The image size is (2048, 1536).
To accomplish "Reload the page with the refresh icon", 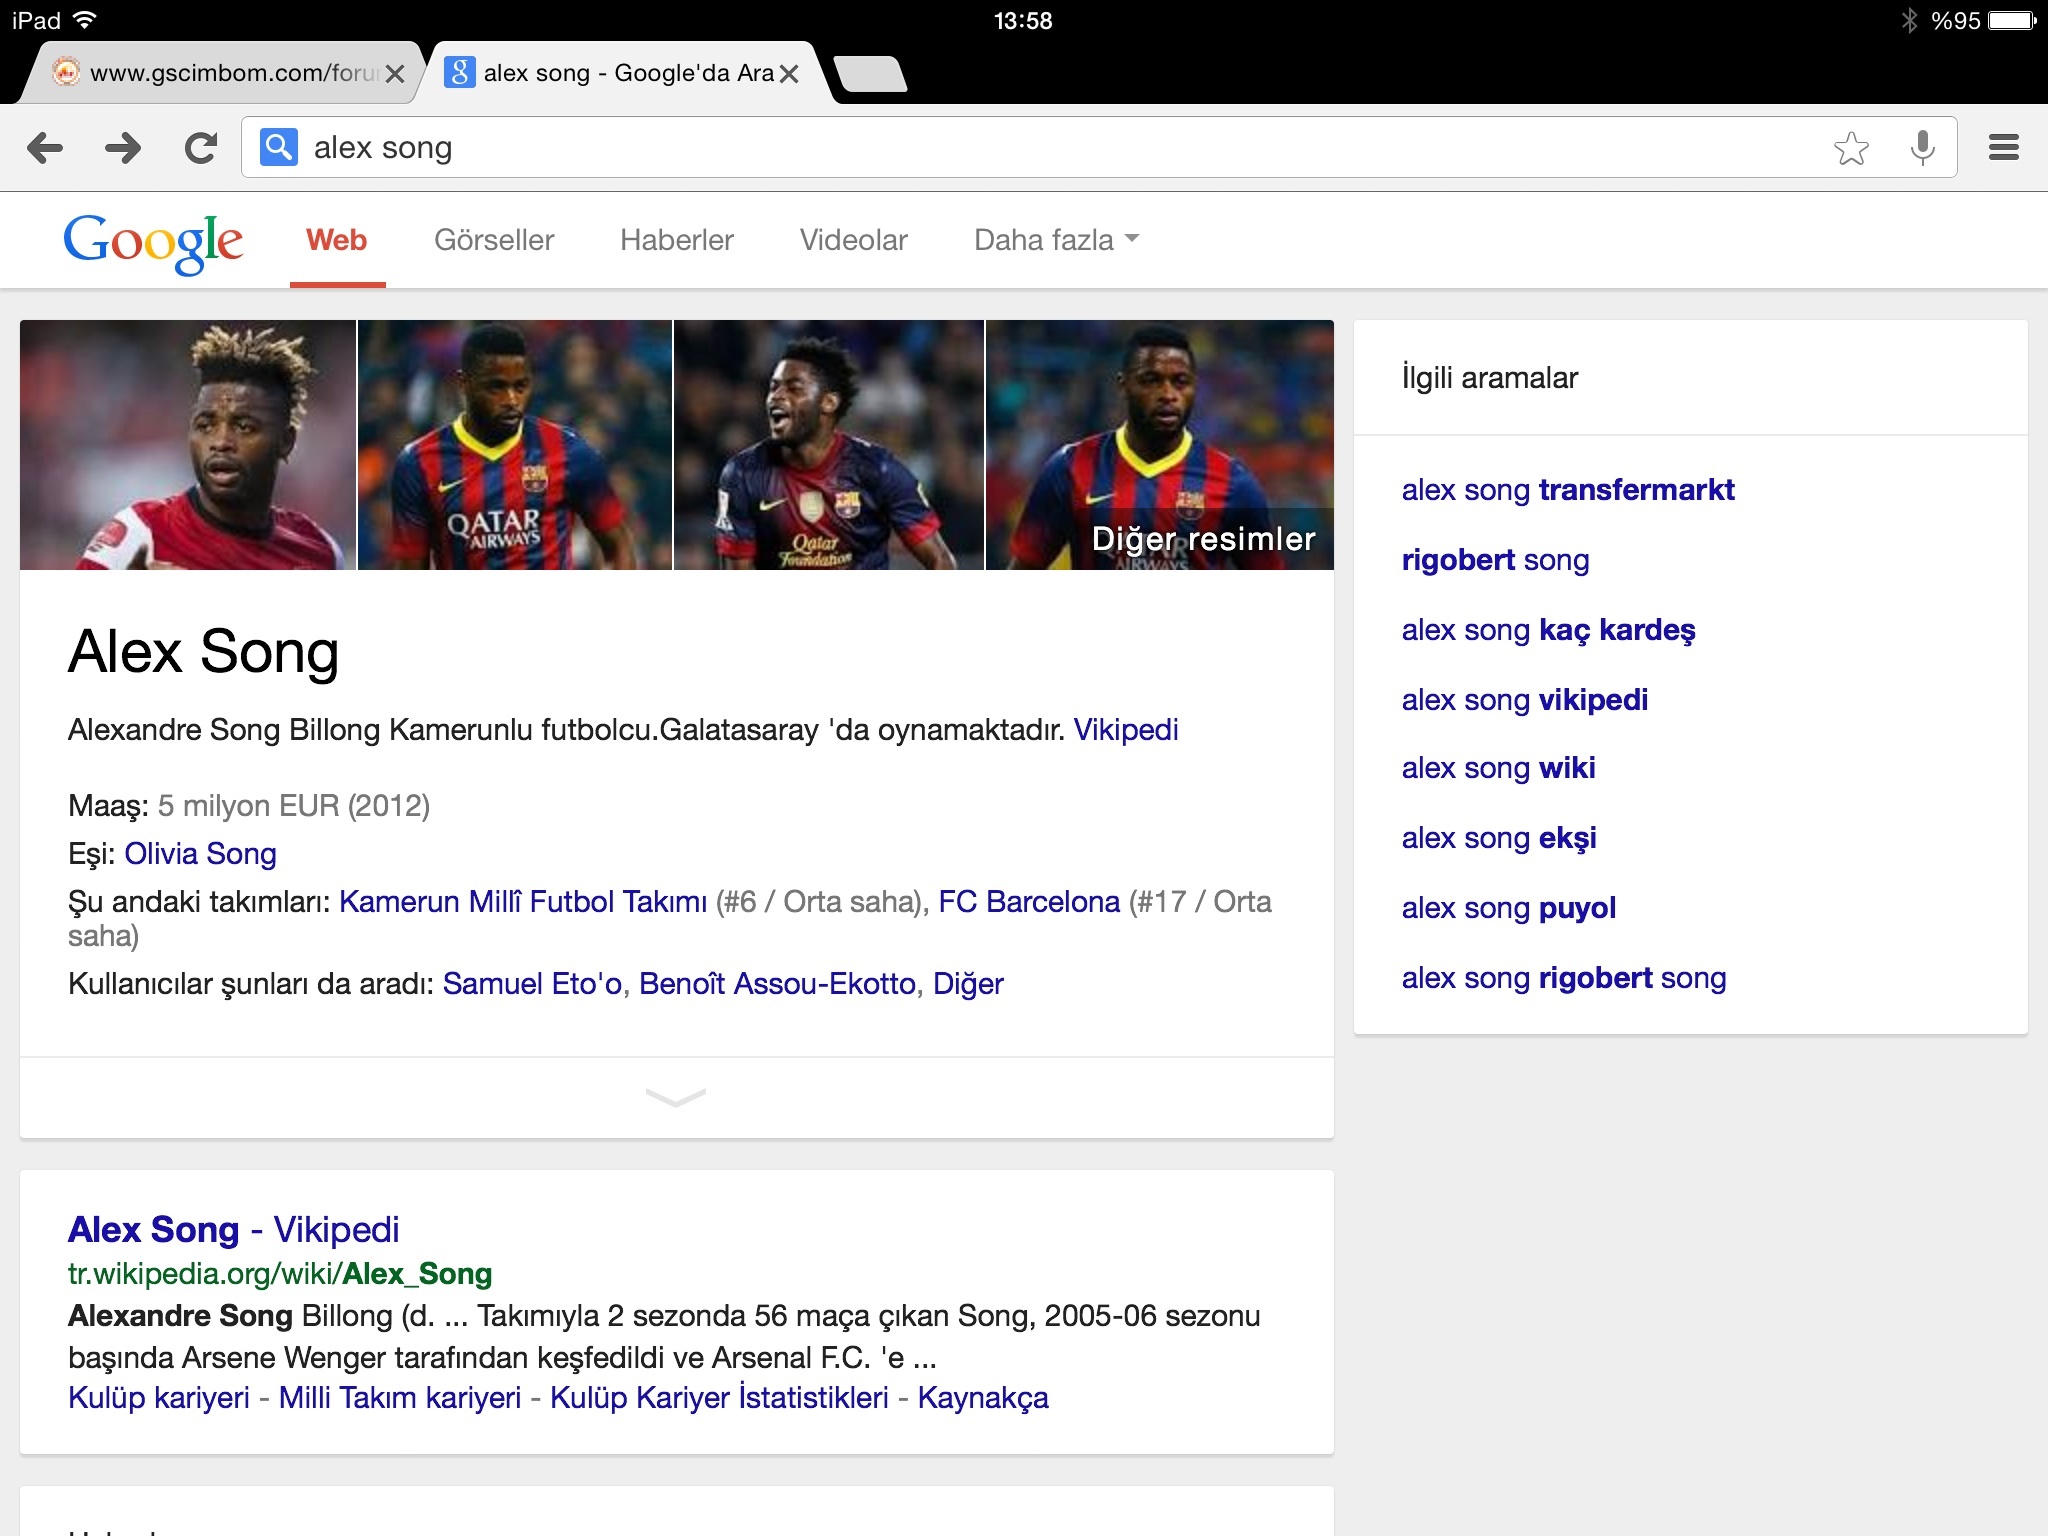I will coord(201,148).
